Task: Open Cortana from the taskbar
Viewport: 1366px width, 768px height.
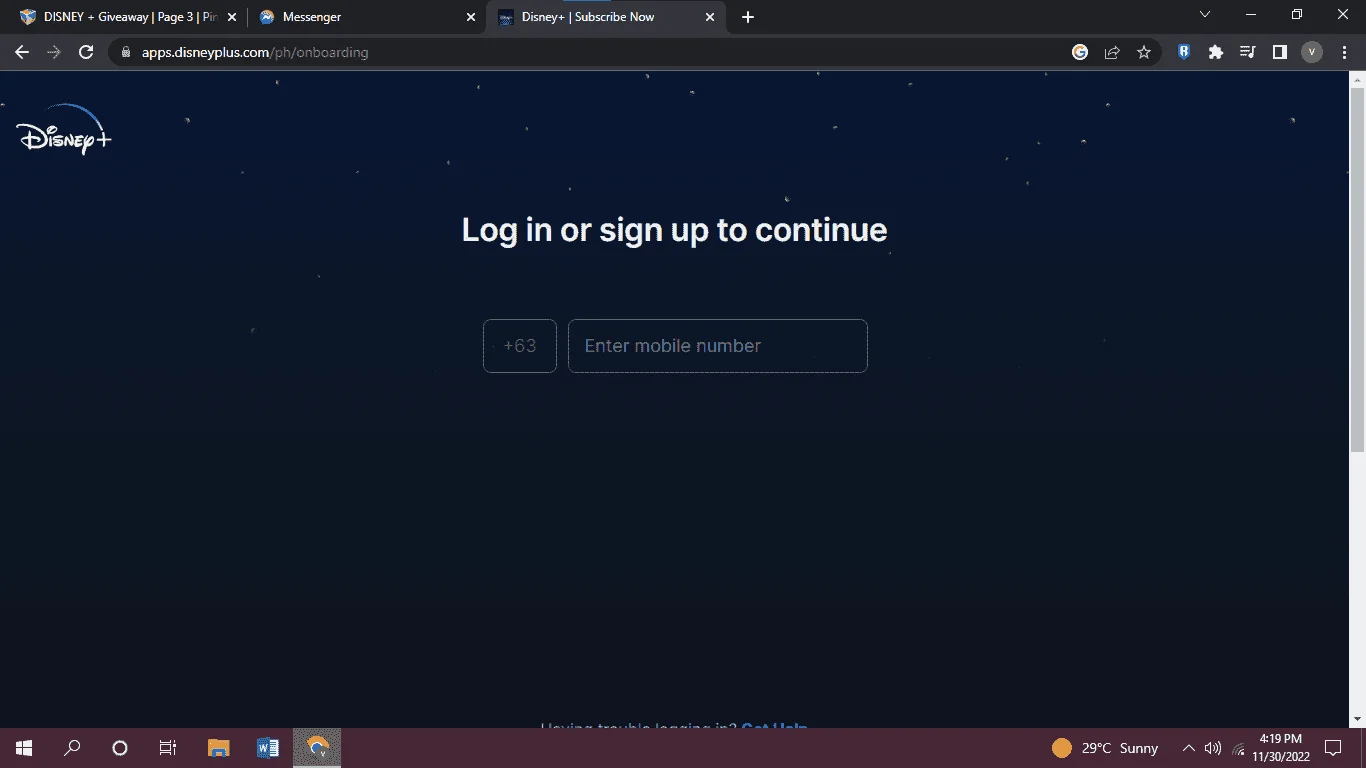Action: [x=120, y=748]
